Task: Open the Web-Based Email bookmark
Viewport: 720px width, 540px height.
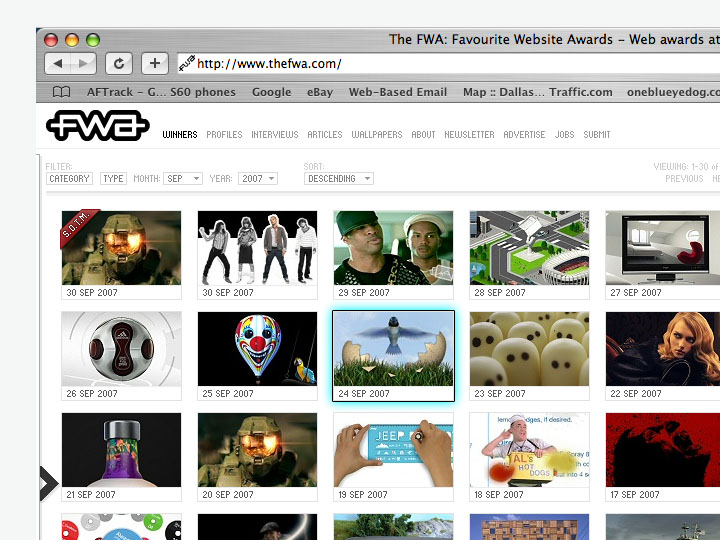Action: point(398,92)
